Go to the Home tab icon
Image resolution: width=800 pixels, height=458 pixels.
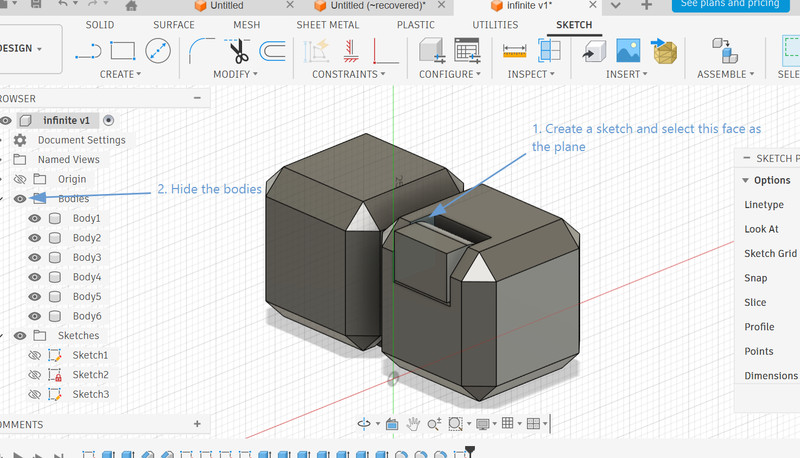tap(131, 6)
